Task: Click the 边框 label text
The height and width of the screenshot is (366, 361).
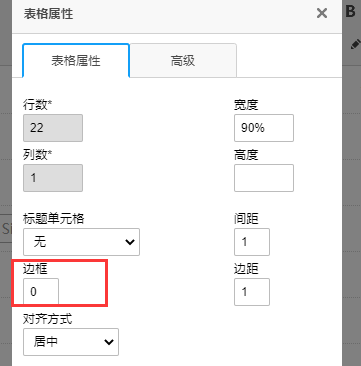Action: (35, 269)
